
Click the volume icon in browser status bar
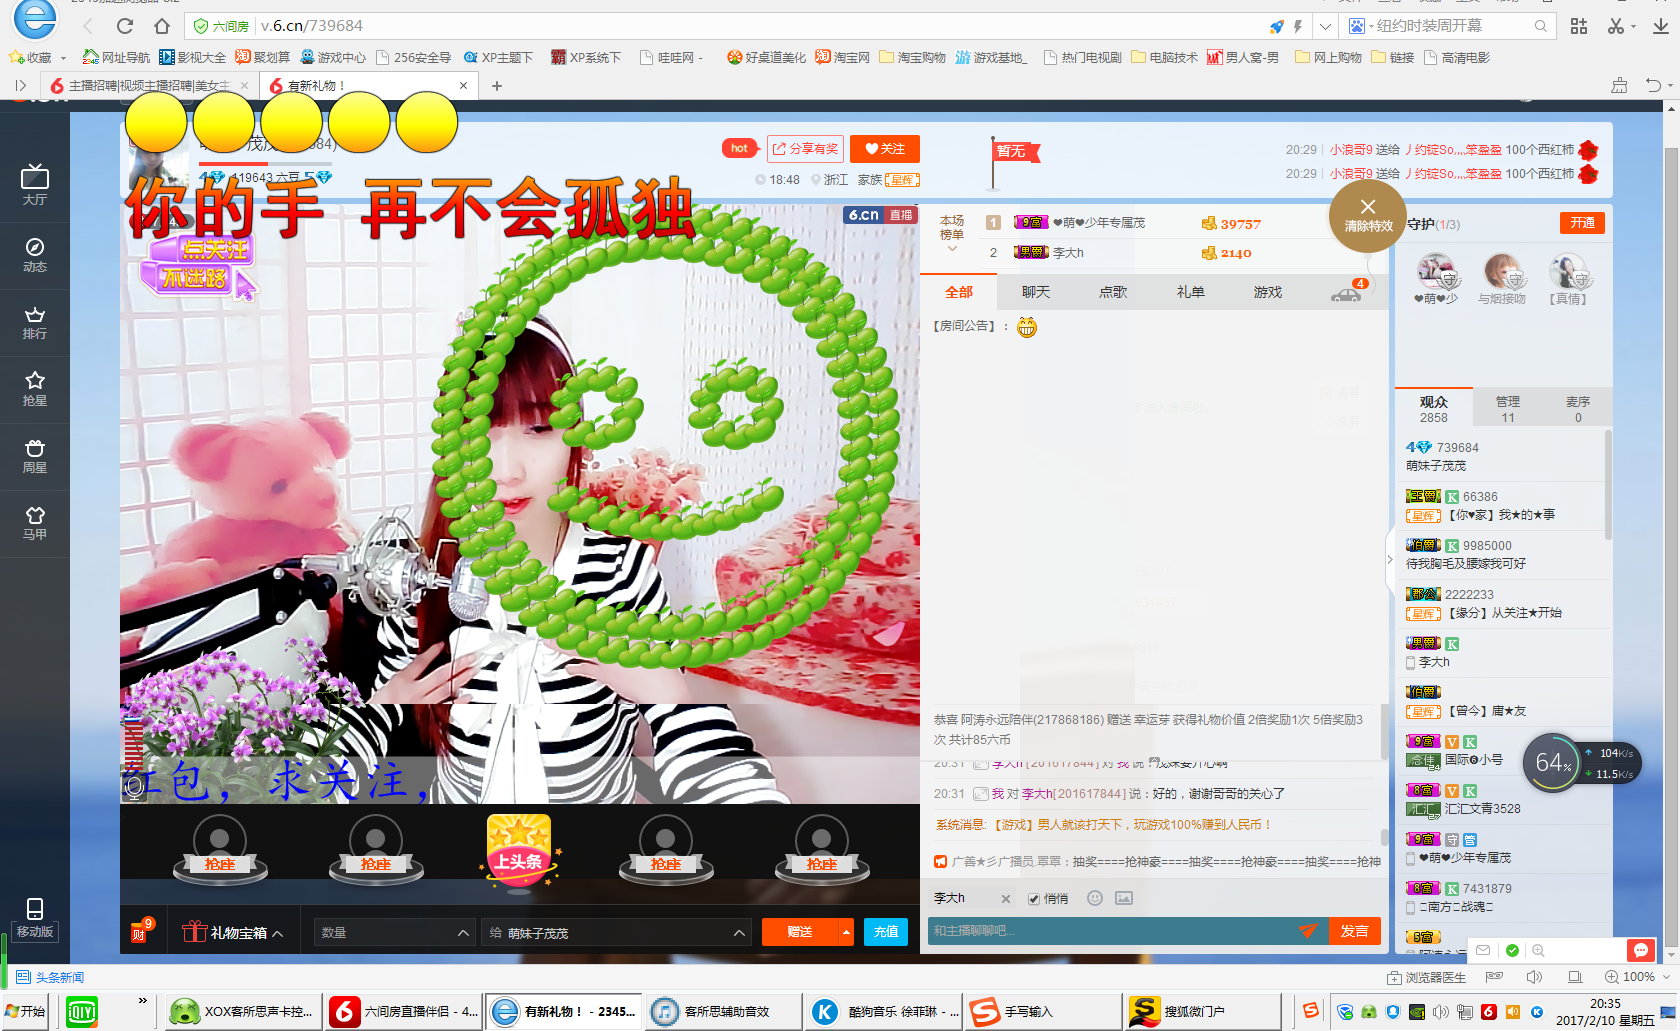[x=1534, y=977]
